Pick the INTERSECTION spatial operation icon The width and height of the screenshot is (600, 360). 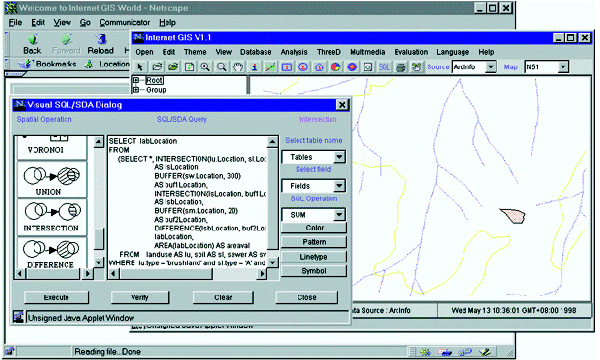pos(52,216)
